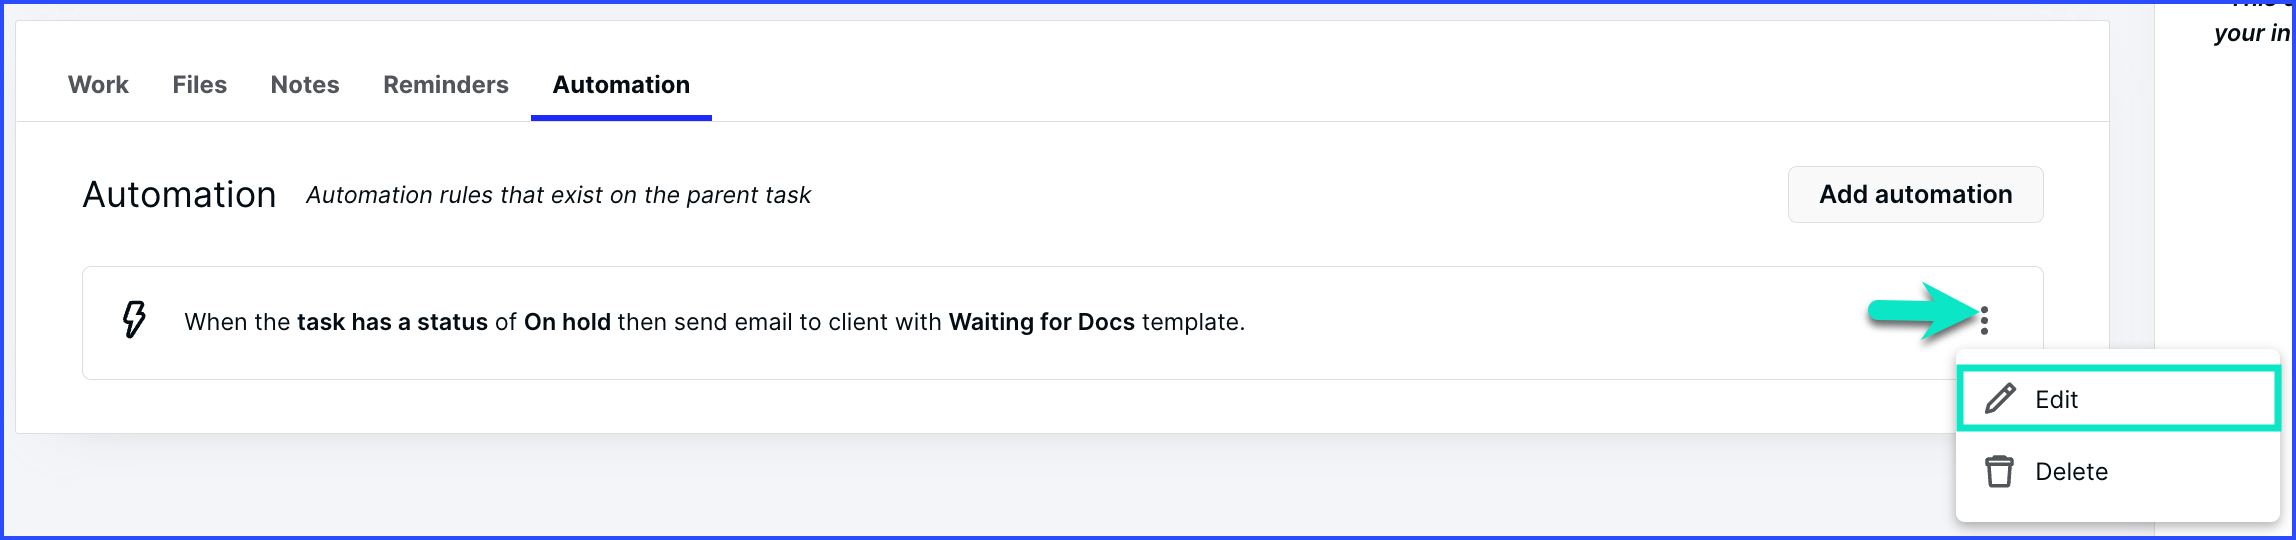Open the Files tab

point(200,85)
